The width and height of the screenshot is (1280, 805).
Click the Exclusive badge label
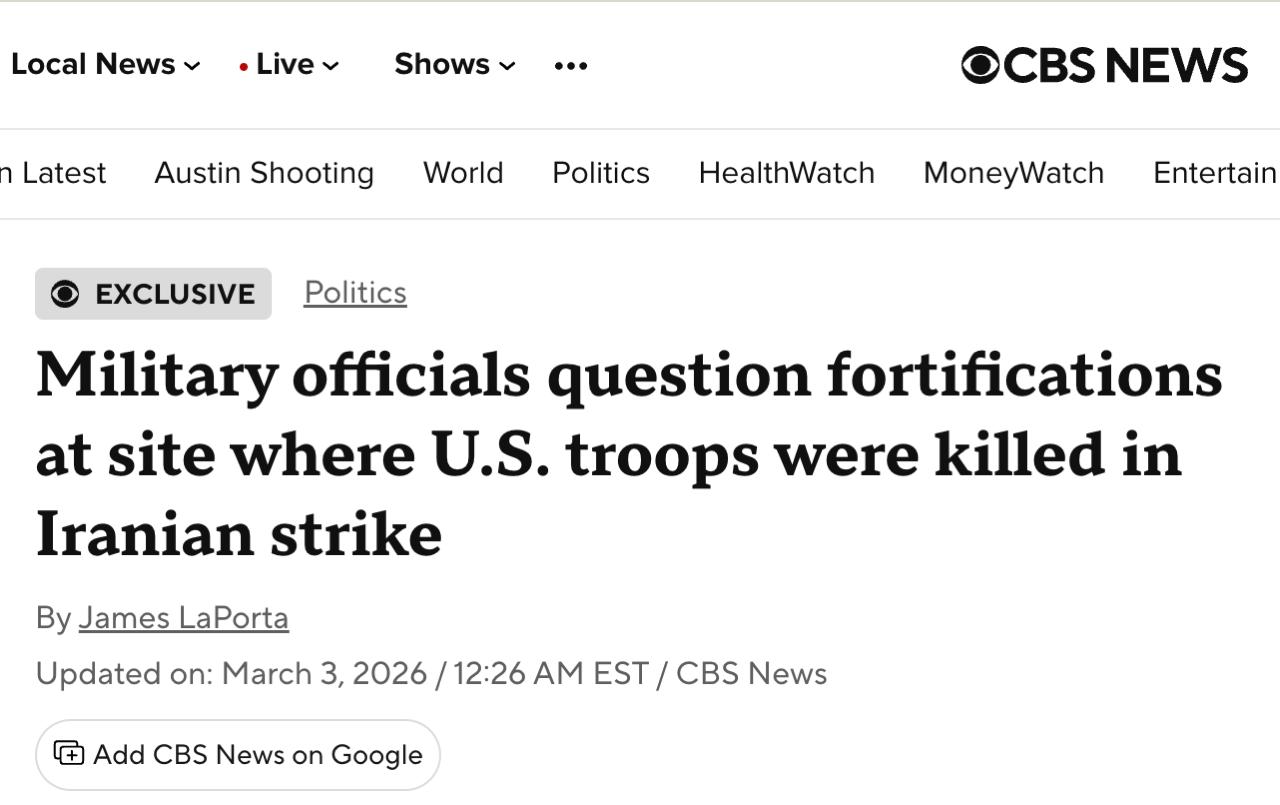pos(175,294)
